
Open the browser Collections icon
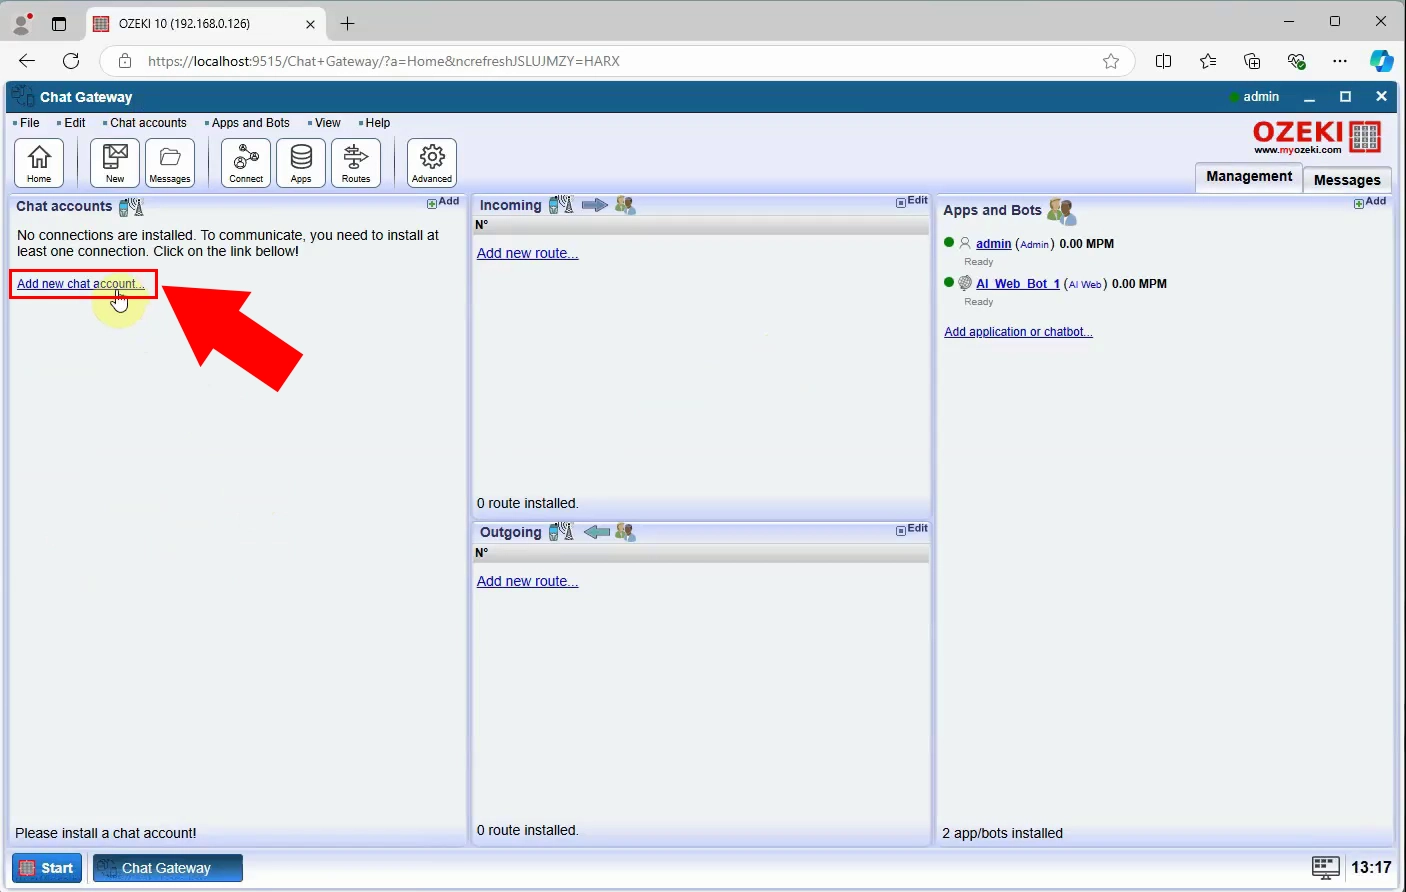pos(1252,61)
